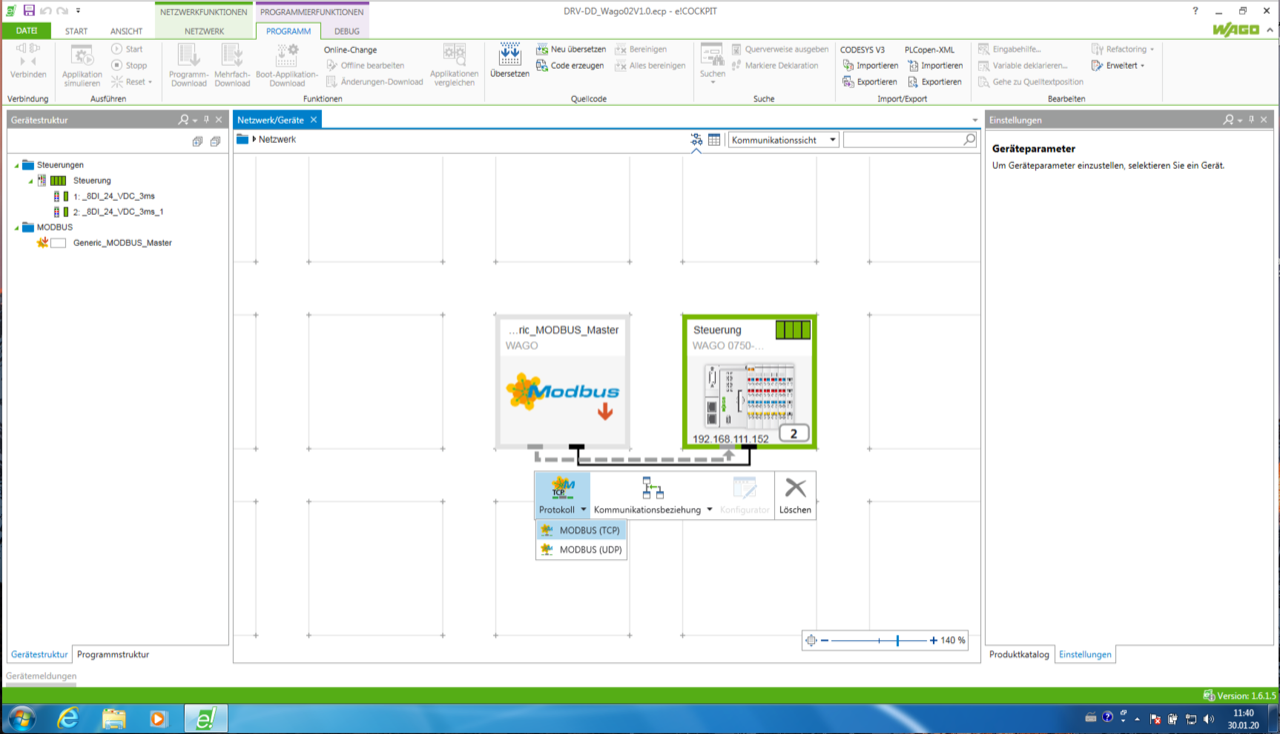Switch to Programmstruktur tab
The image size is (1280, 734).
pyautogui.click(x=113, y=655)
